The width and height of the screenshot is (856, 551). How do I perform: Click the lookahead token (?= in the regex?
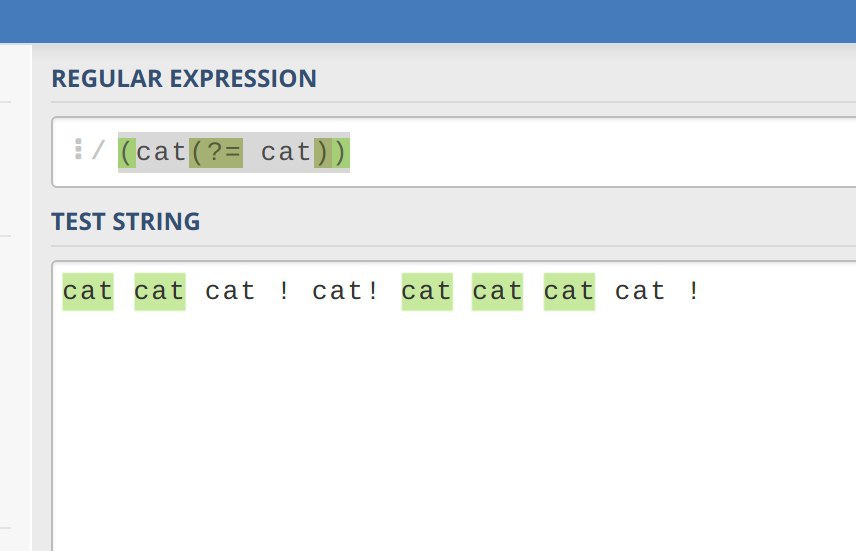[215, 153]
